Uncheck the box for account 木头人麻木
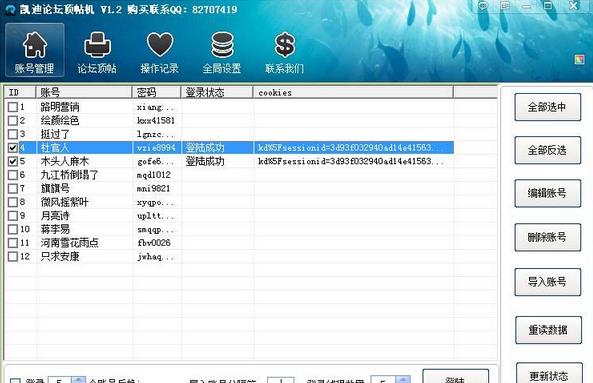593x383 pixels. (13, 161)
